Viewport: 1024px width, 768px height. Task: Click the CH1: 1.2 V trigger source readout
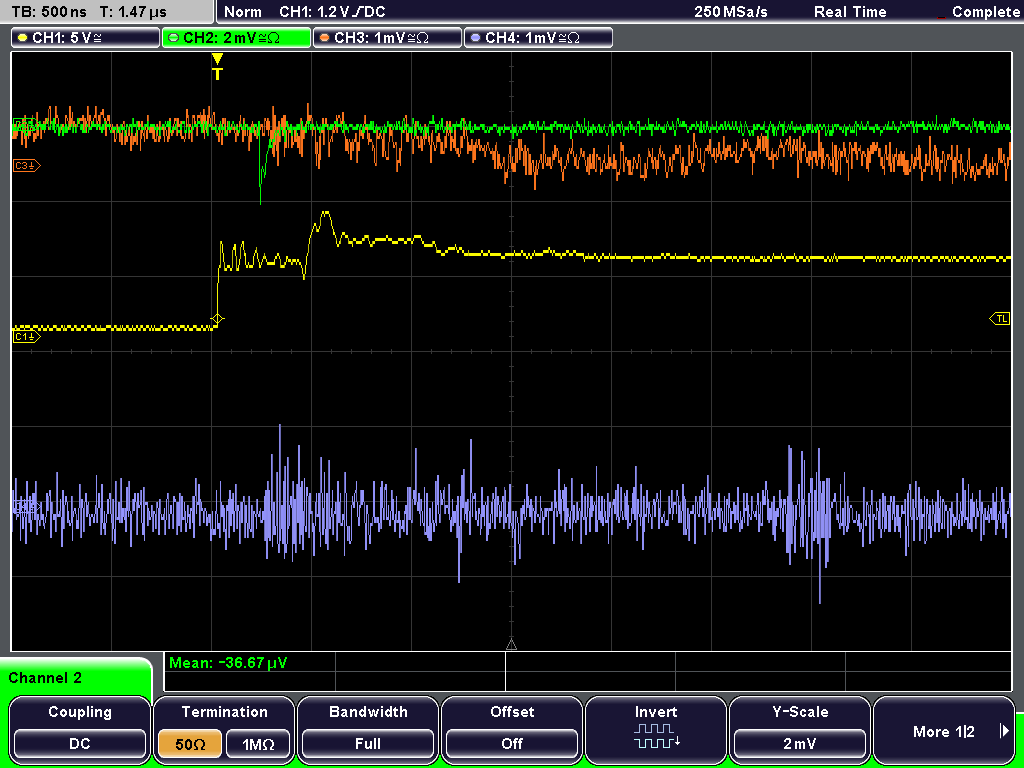coord(332,12)
